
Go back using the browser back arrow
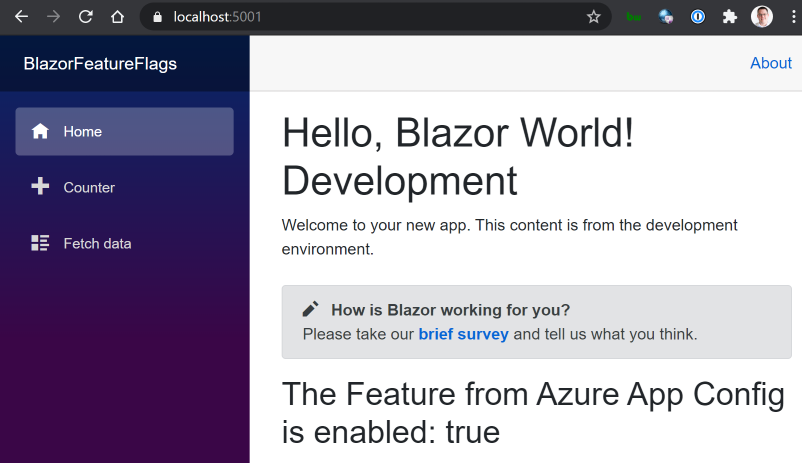click(21, 17)
